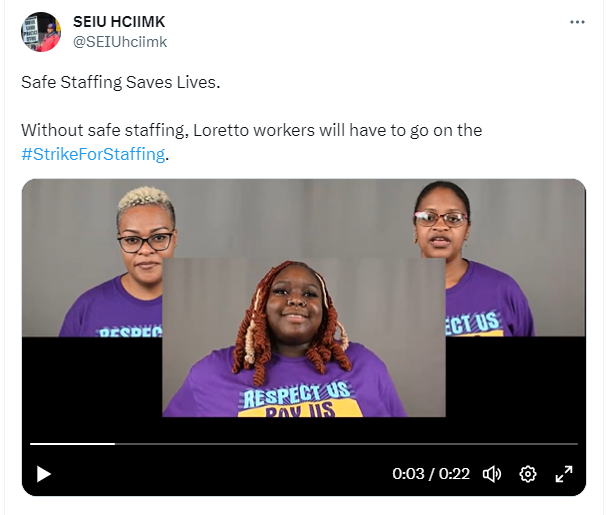Seek to the middle of video progress bar
Viewport: 607px width, 515px height.
pyautogui.click(x=304, y=444)
